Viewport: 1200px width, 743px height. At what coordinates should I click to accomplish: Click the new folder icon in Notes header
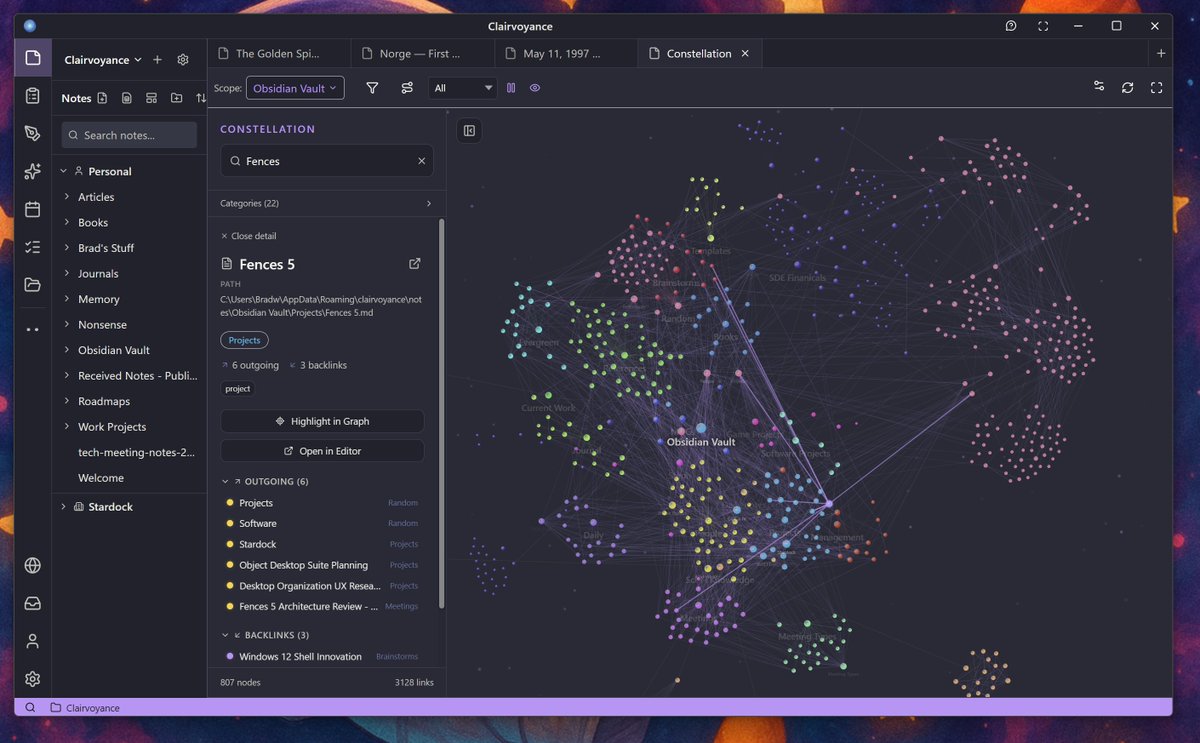click(x=177, y=98)
